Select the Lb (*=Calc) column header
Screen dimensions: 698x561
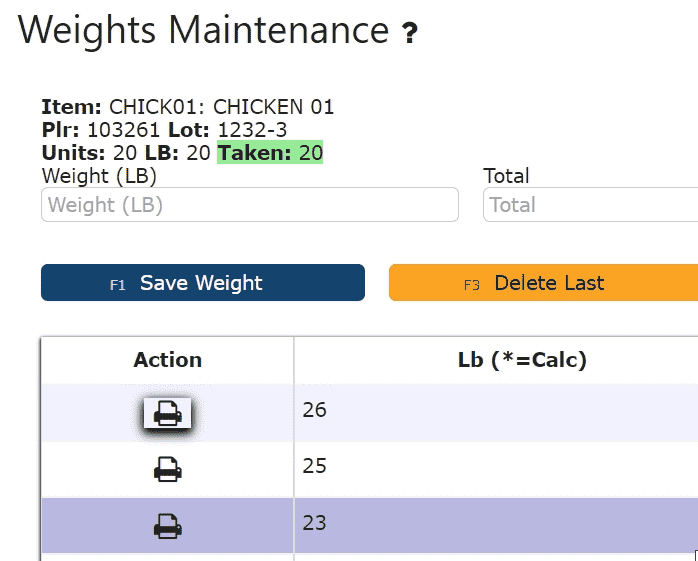tap(522, 360)
